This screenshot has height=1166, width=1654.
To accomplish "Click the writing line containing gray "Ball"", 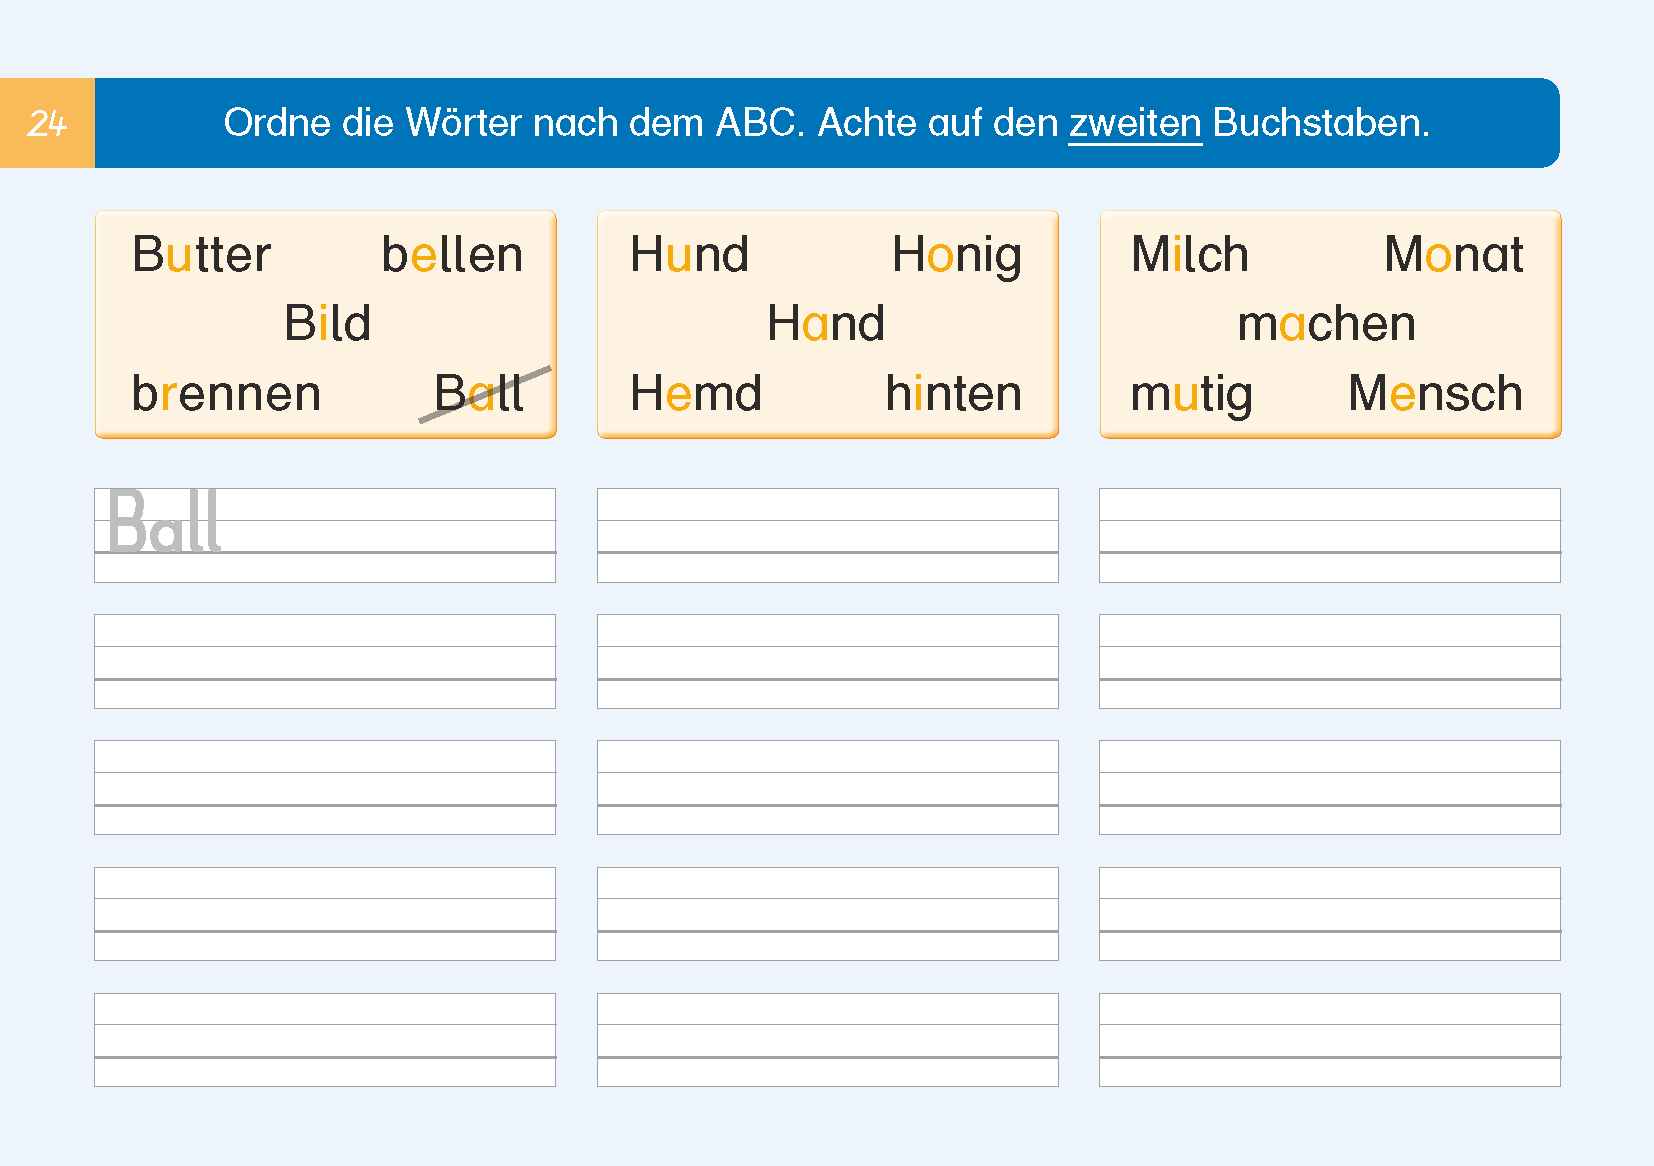I will [325, 535].
